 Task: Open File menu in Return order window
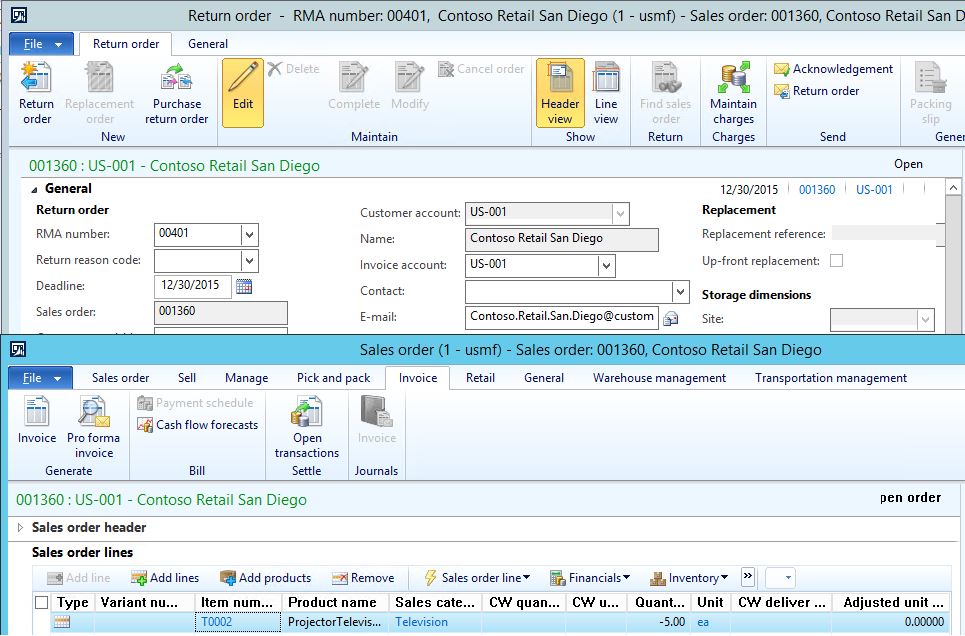(x=41, y=44)
